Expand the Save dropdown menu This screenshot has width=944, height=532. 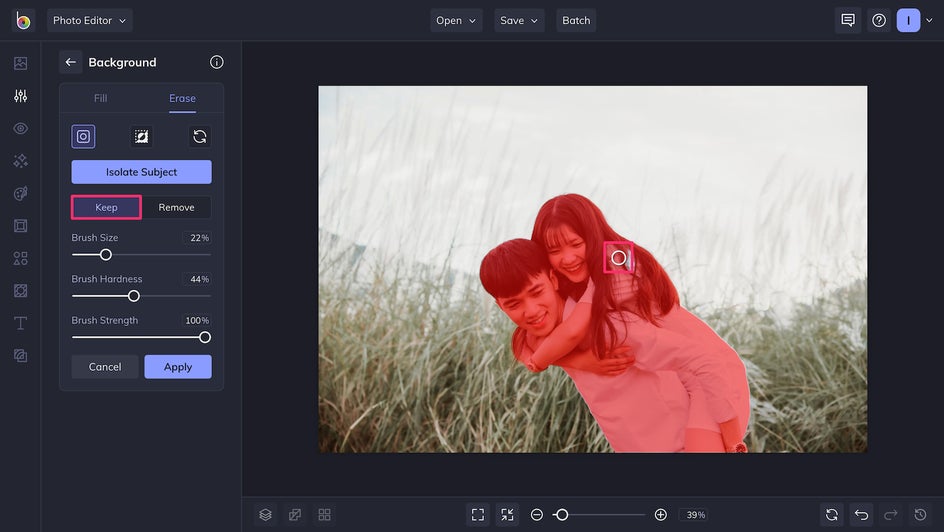click(519, 20)
